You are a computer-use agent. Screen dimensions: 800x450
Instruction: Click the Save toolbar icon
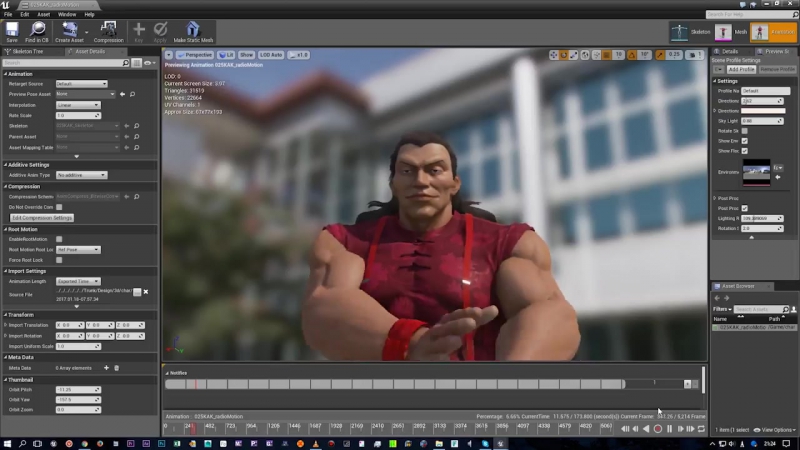pyautogui.click(x=12, y=32)
